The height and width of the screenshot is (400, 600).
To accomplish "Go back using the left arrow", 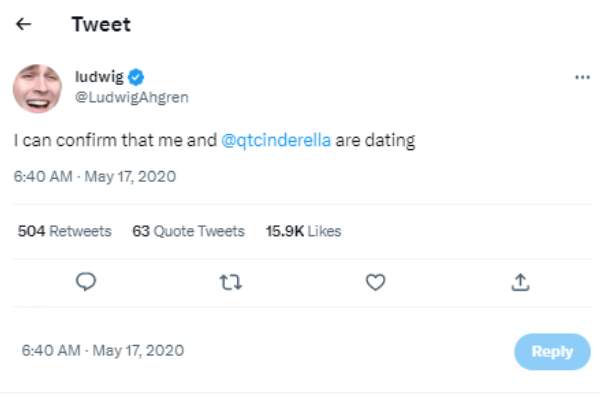I will [24, 24].
